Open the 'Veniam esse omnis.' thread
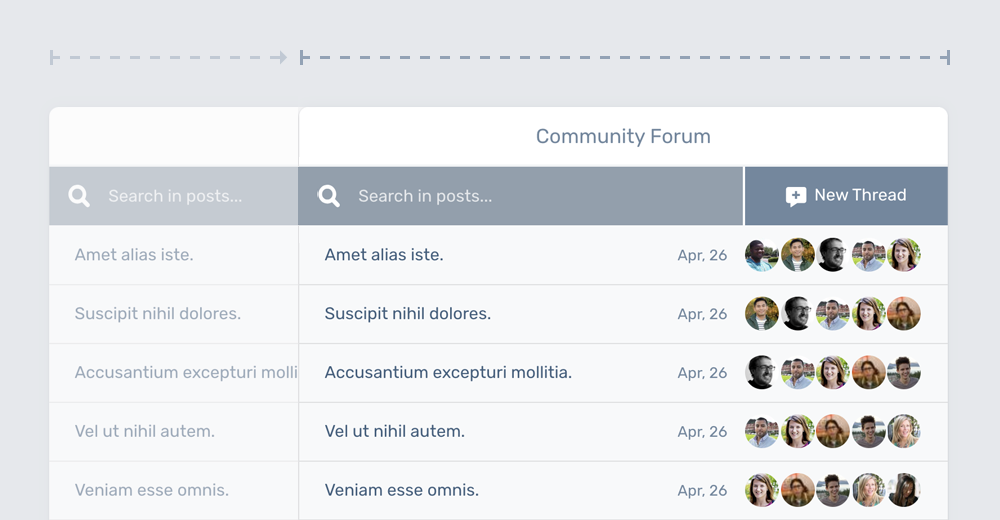 pyautogui.click(x=402, y=491)
